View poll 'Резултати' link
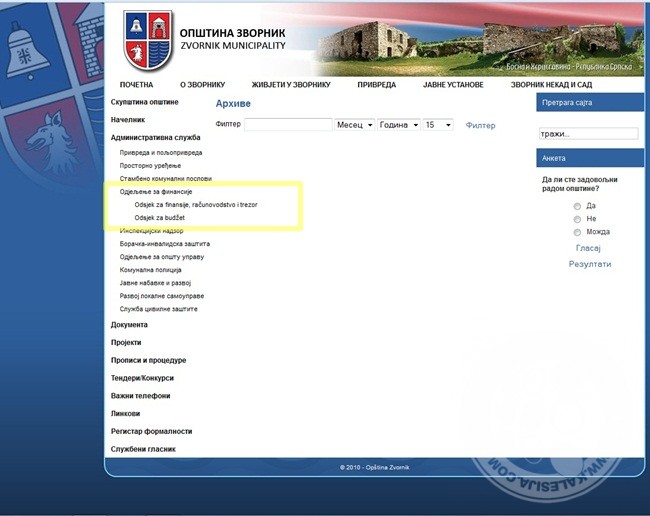Image resolution: width=650 pixels, height=516 pixels. click(589, 264)
